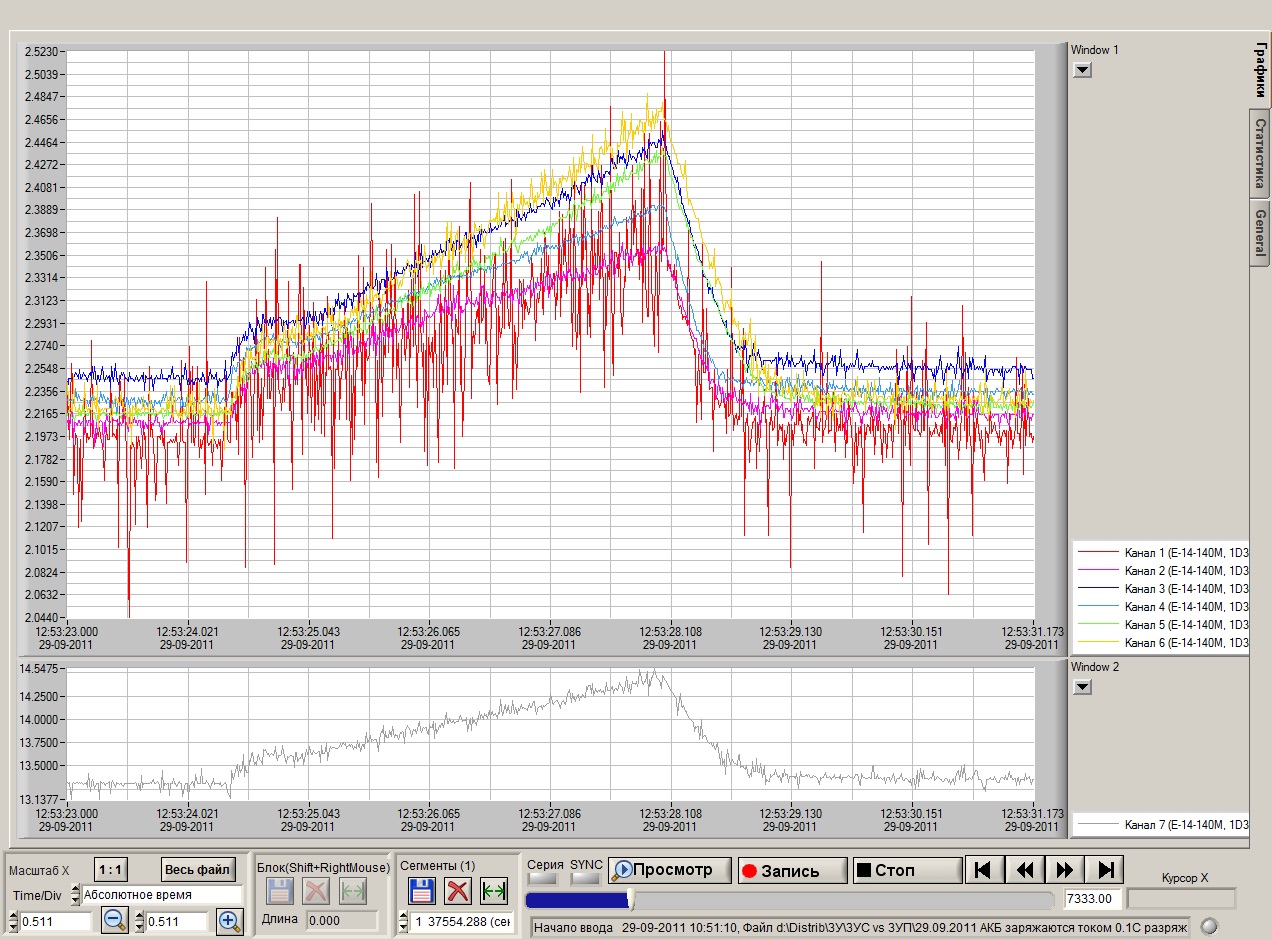Image resolution: width=1272 pixels, height=940 pixels.
Task: Delete segment using the red X icon
Action: 458,890
